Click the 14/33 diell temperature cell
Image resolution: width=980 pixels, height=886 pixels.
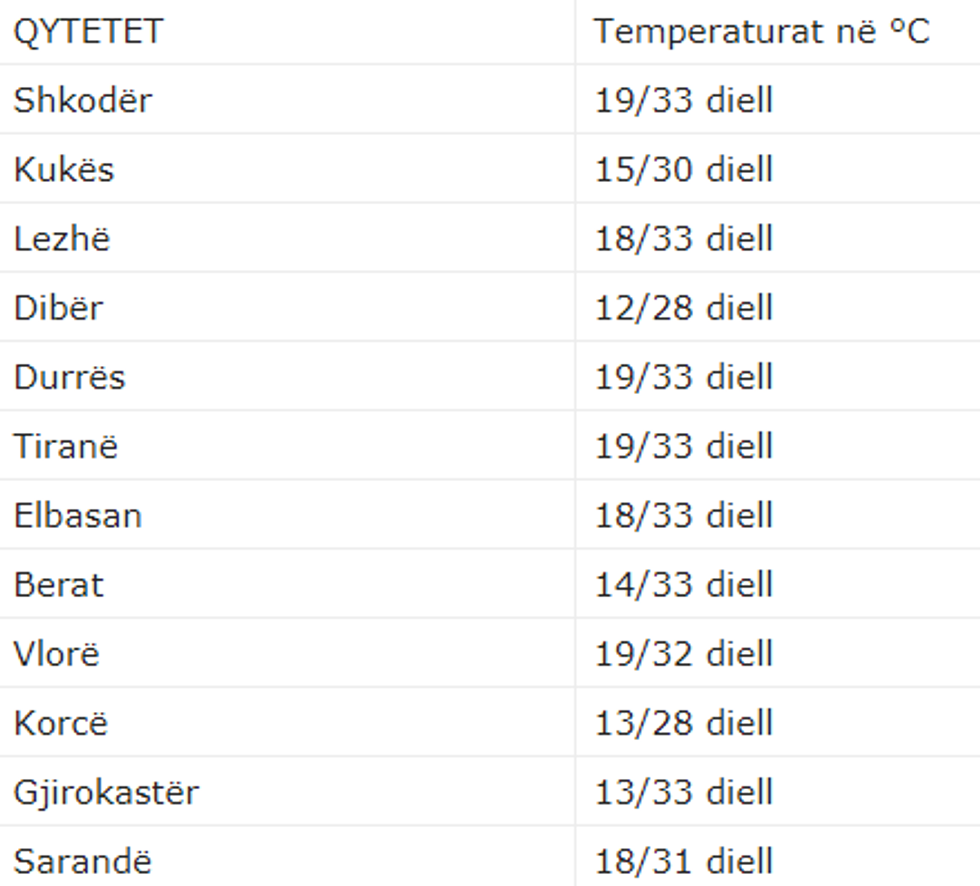[x=684, y=585]
